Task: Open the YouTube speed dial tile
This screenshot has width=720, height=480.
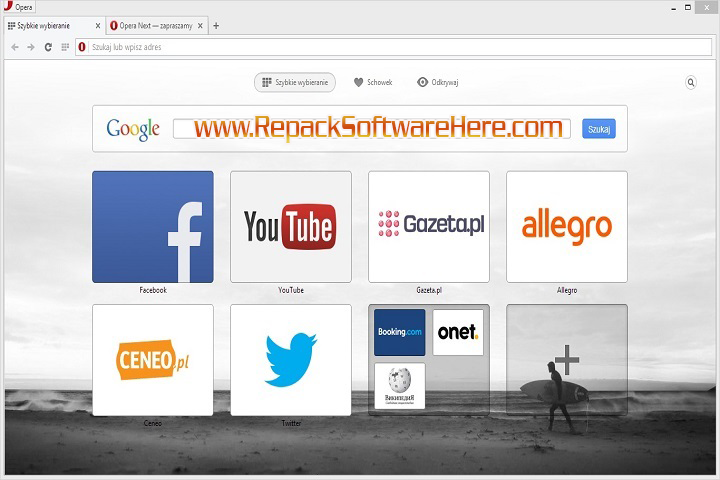Action: click(291, 227)
